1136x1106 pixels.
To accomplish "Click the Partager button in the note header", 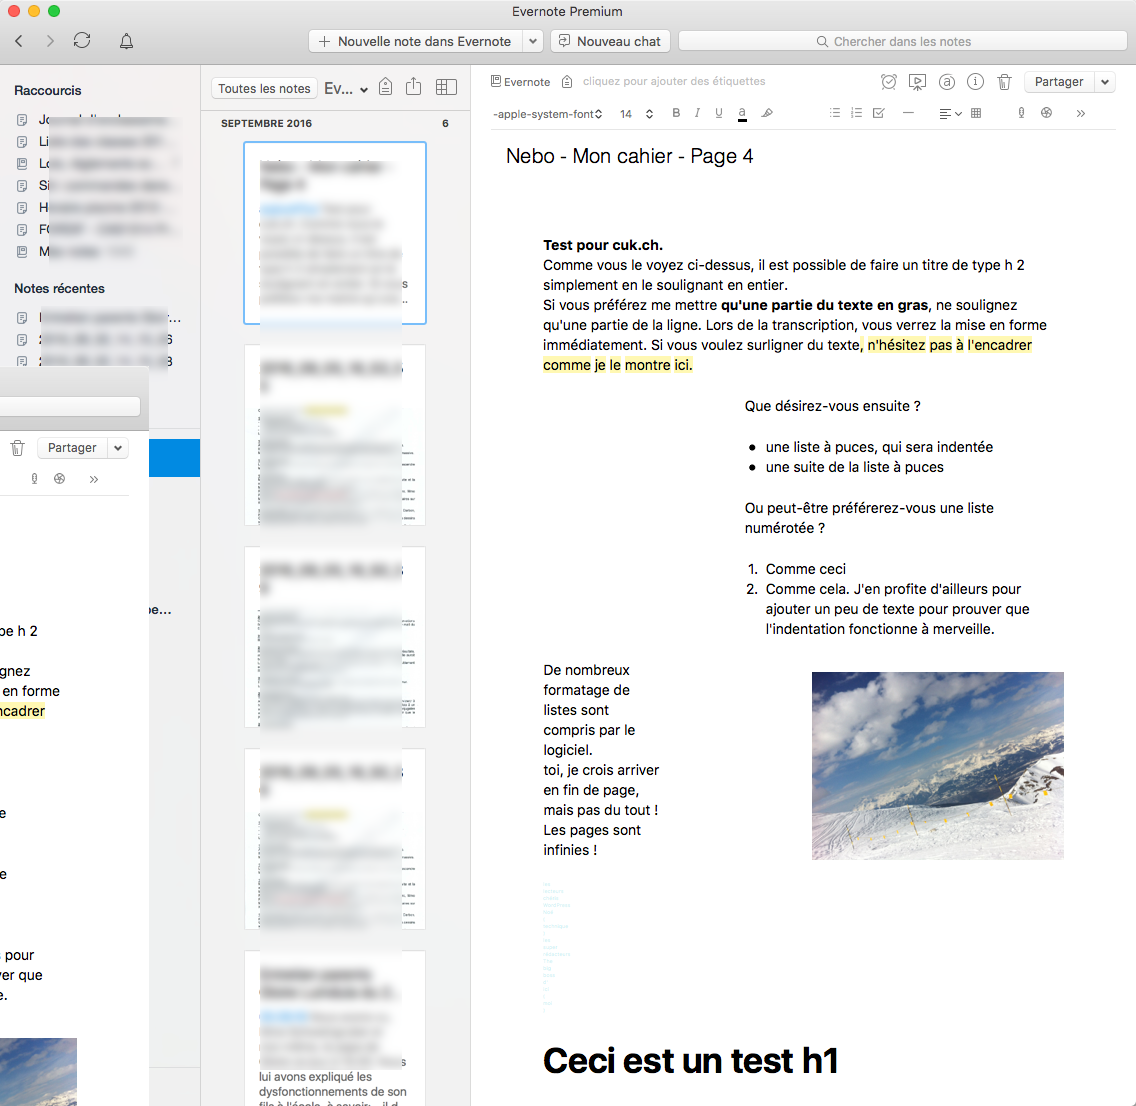I will (x=1059, y=82).
